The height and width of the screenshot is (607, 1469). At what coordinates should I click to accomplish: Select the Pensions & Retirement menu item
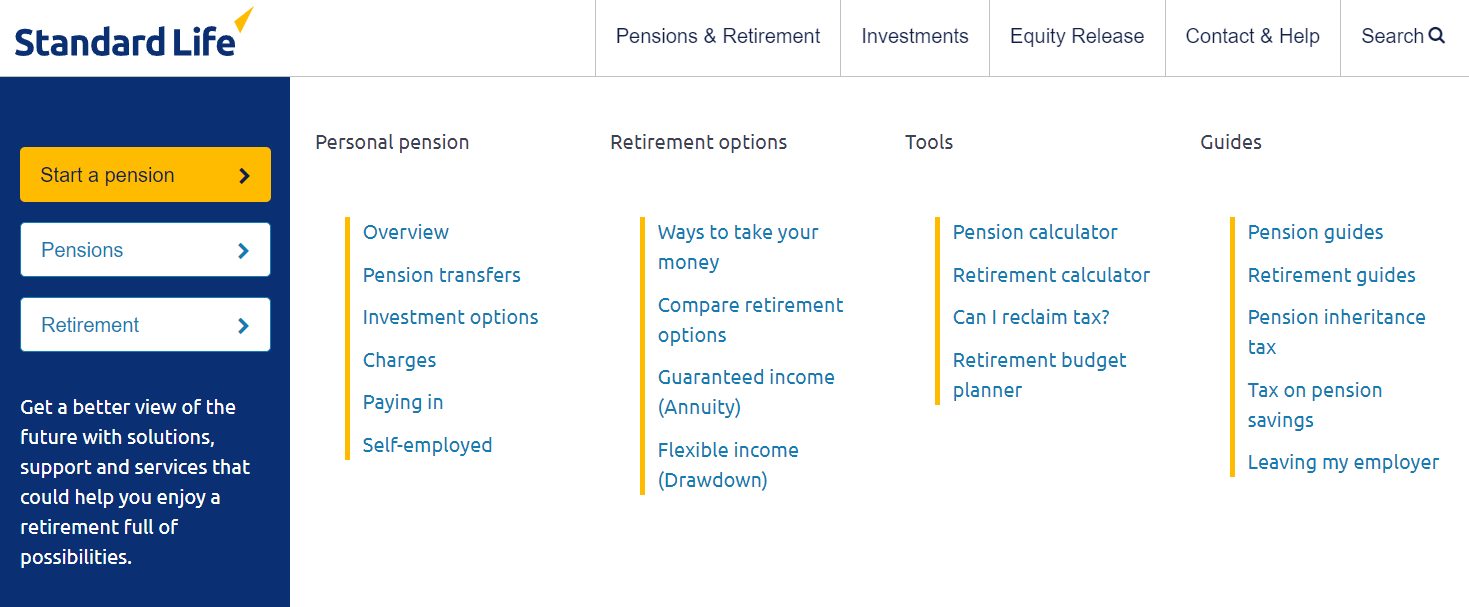[717, 36]
